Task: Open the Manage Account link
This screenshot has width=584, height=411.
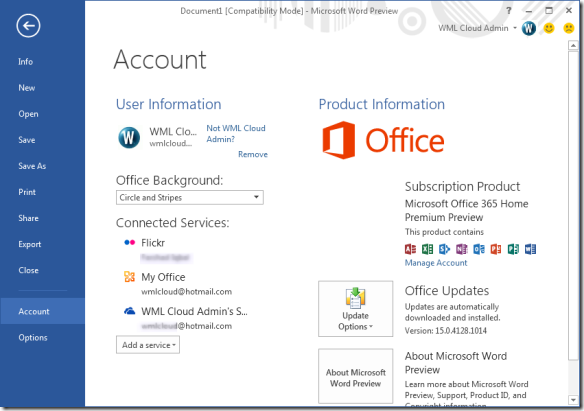Action: (436, 263)
